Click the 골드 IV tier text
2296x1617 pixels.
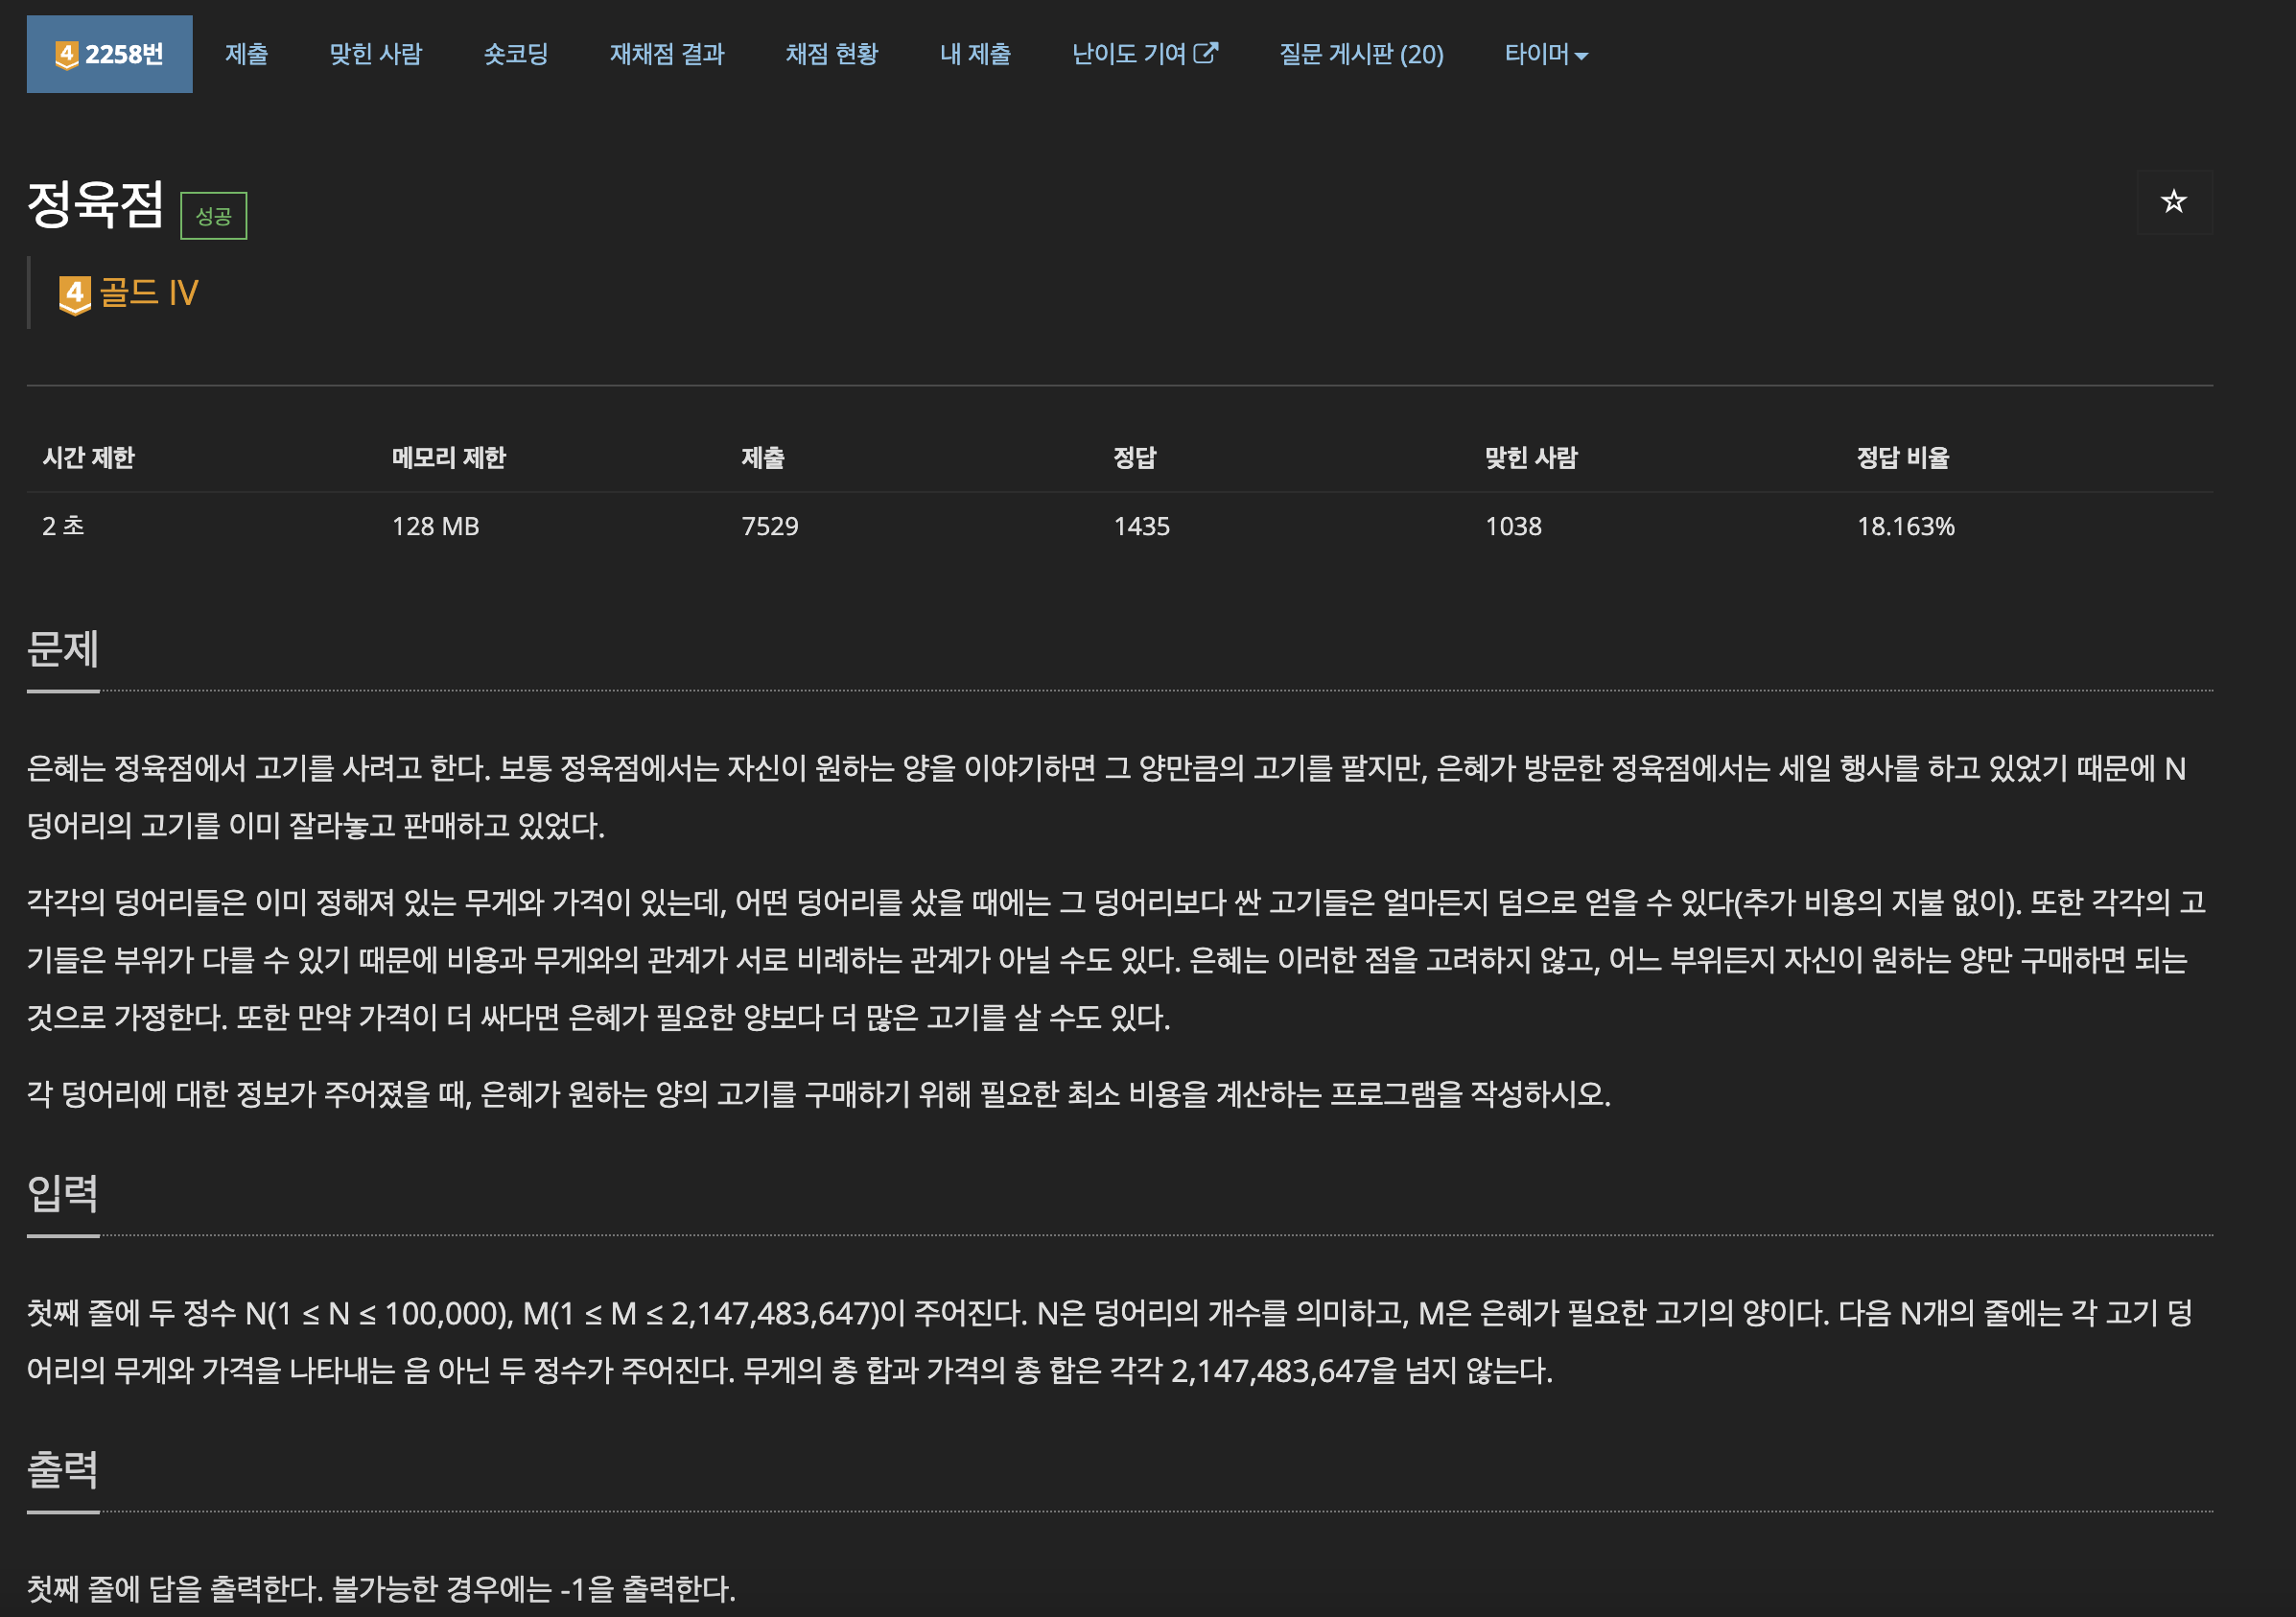click(149, 293)
